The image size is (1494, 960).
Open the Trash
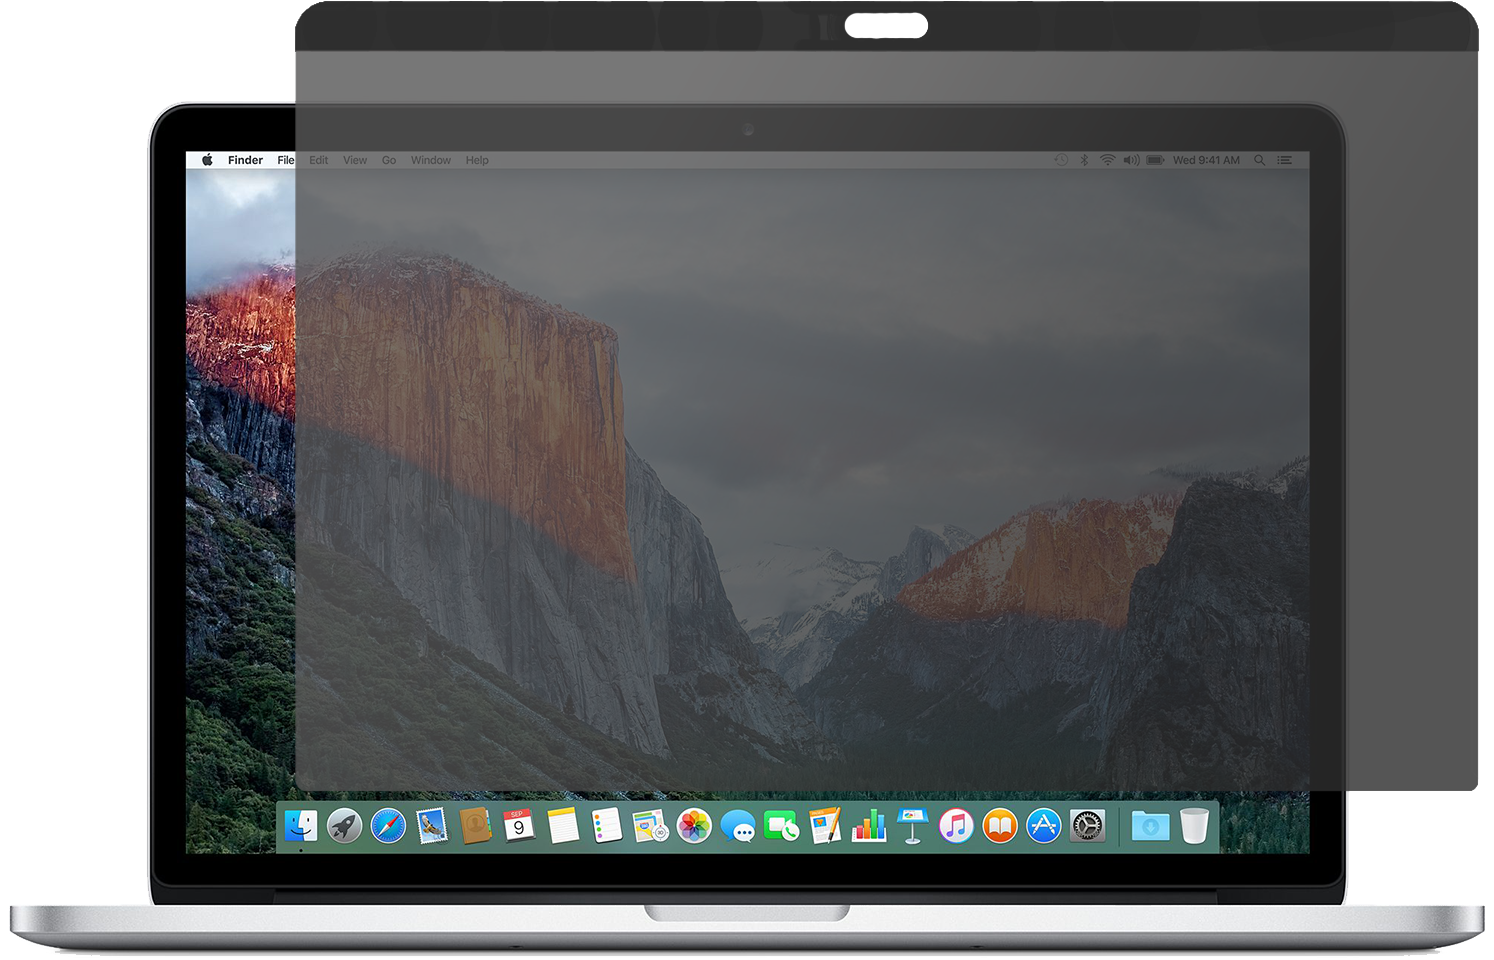[1192, 826]
